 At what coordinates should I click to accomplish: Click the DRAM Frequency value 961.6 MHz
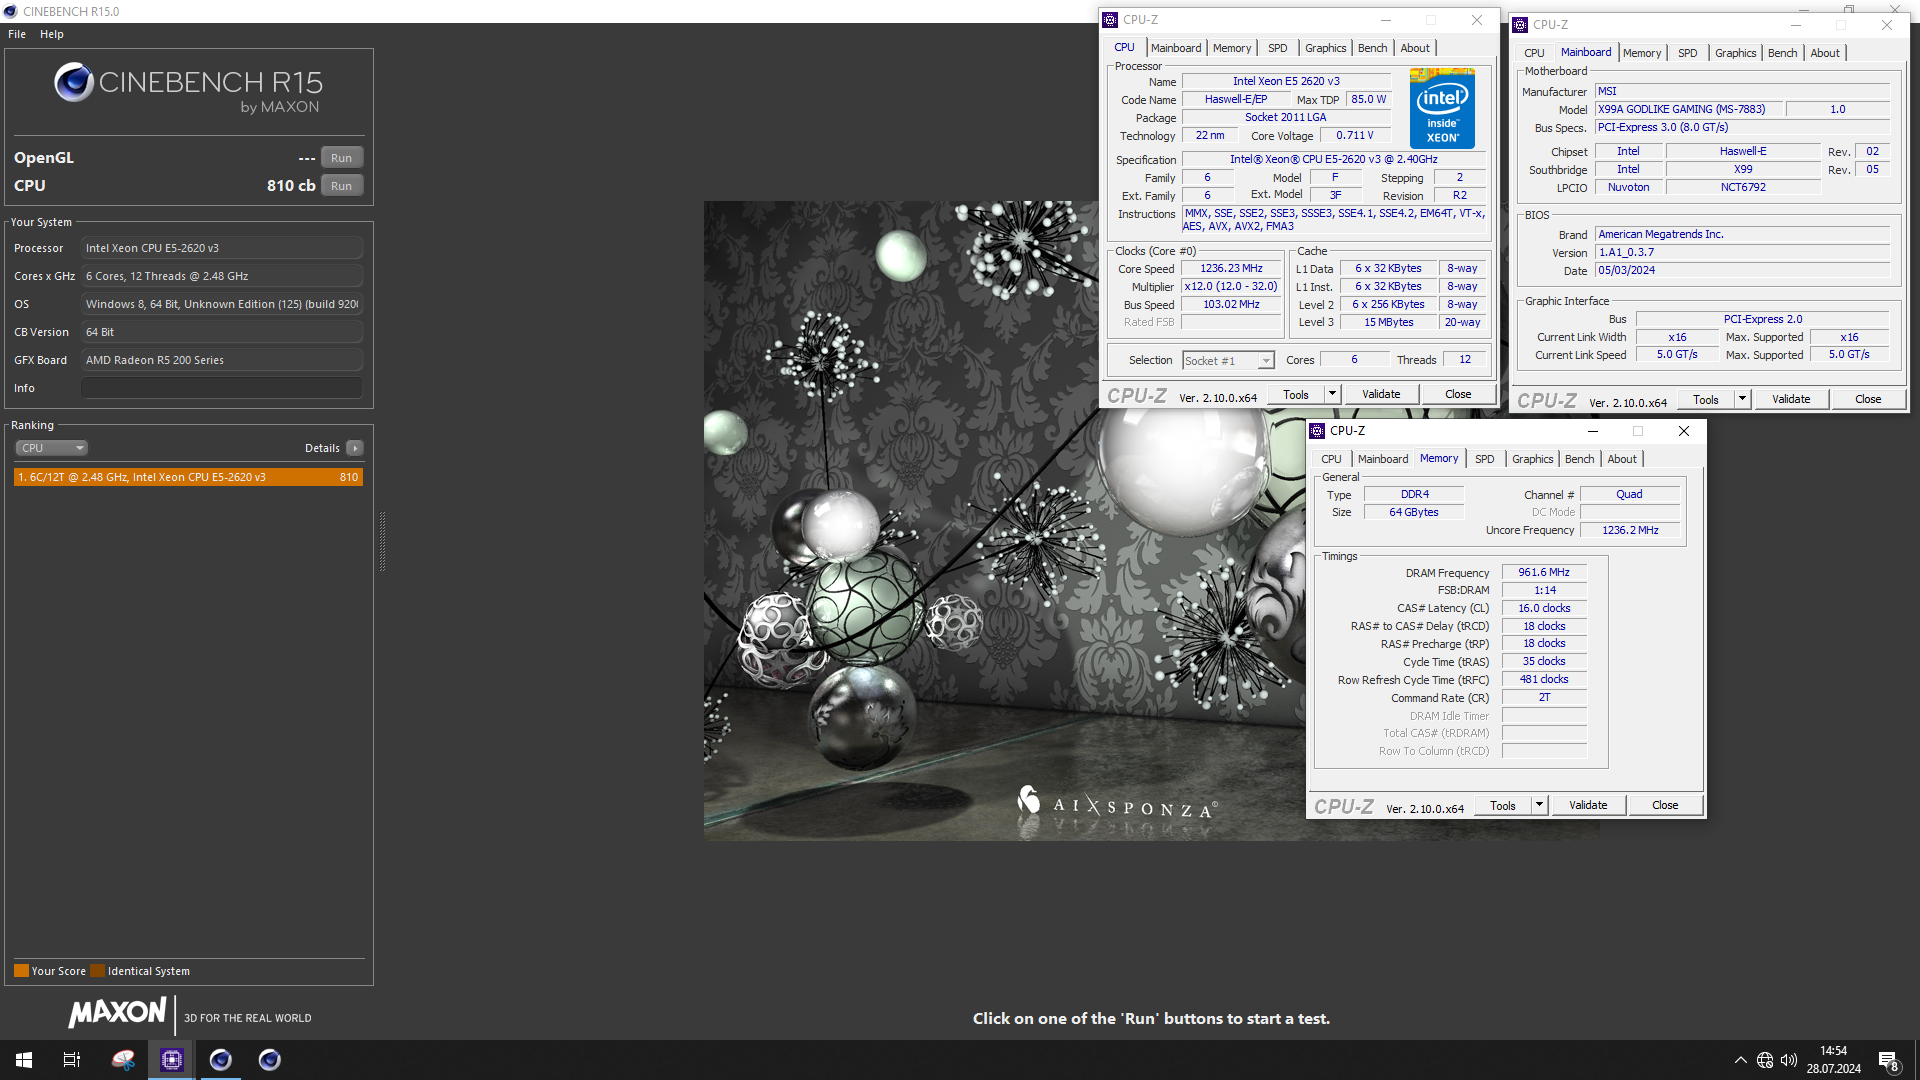coord(1544,572)
